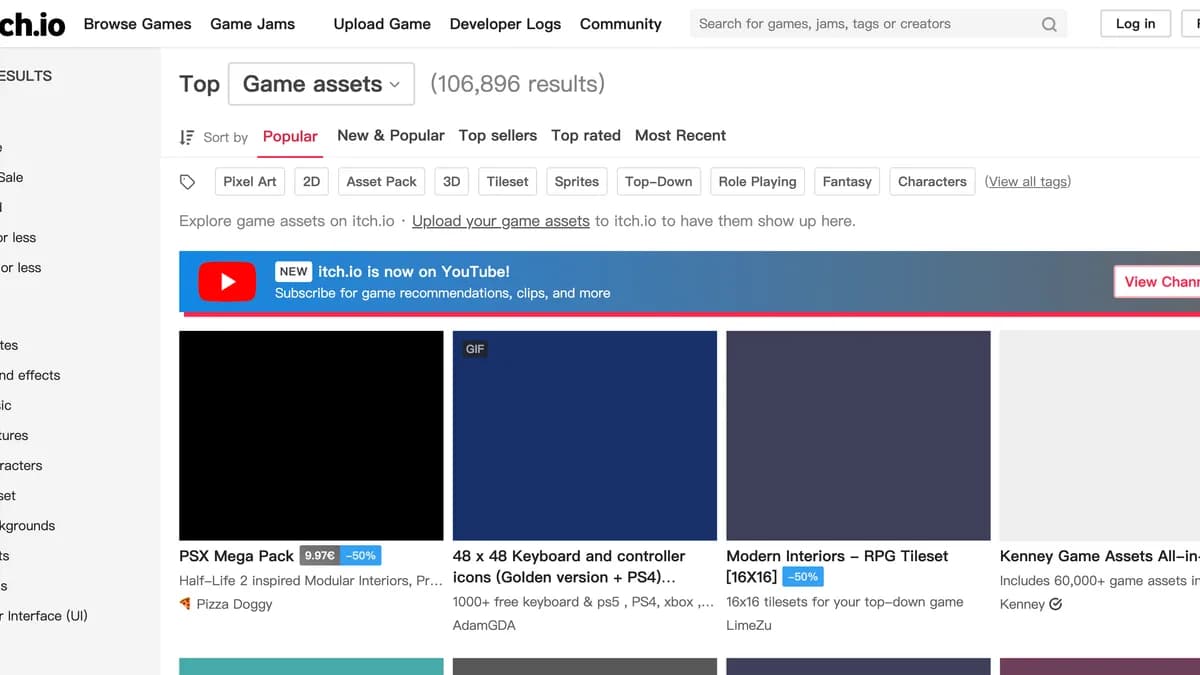Click 'itch.io is now on YouTube!' text
The width and height of the screenshot is (1200, 675).
pyautogui.click(x=414, y=271)
